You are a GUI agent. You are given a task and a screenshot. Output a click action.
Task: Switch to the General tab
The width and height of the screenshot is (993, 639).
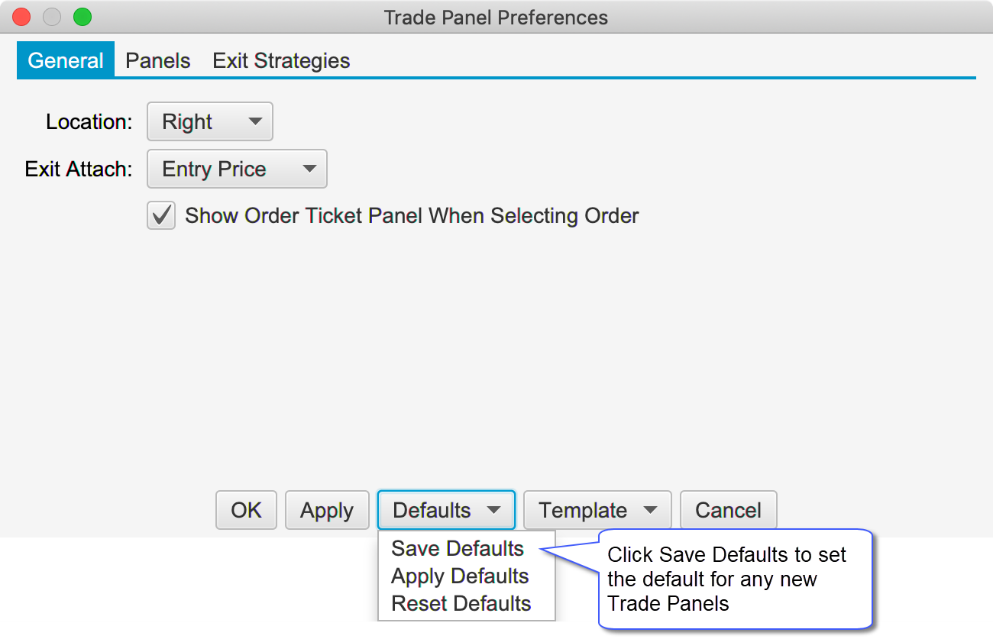click(65, 61)
